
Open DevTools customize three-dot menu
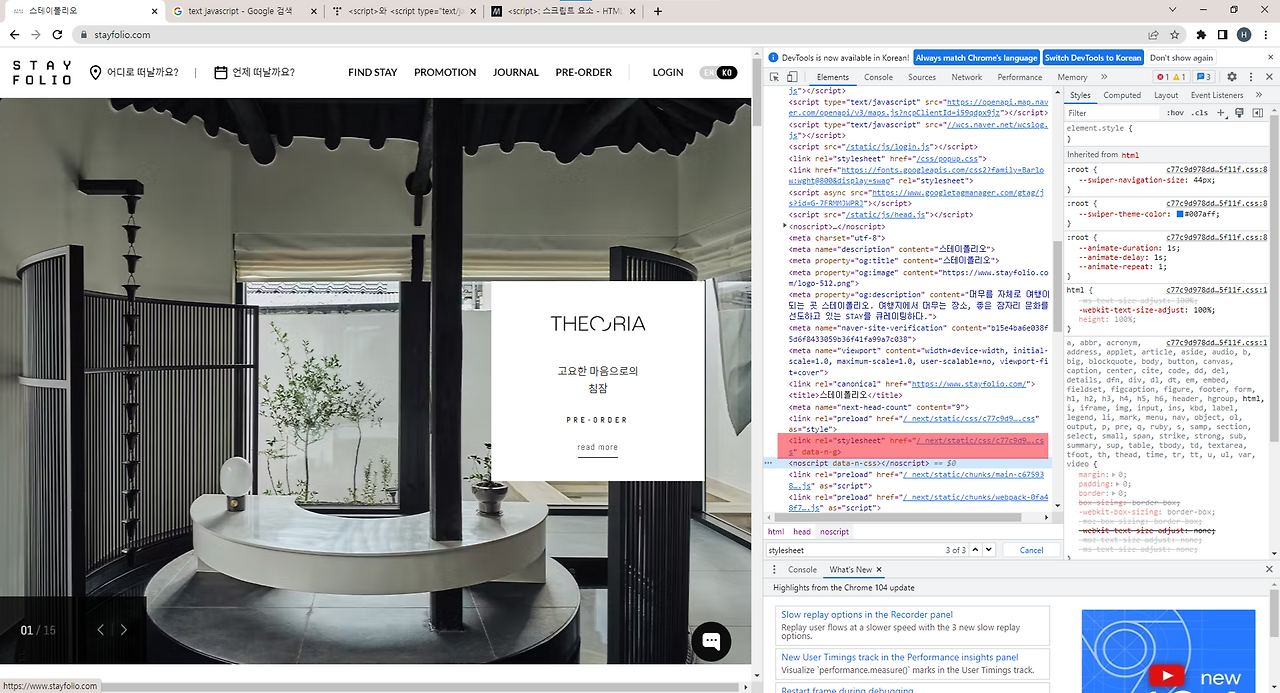[x=1250, y=77]
